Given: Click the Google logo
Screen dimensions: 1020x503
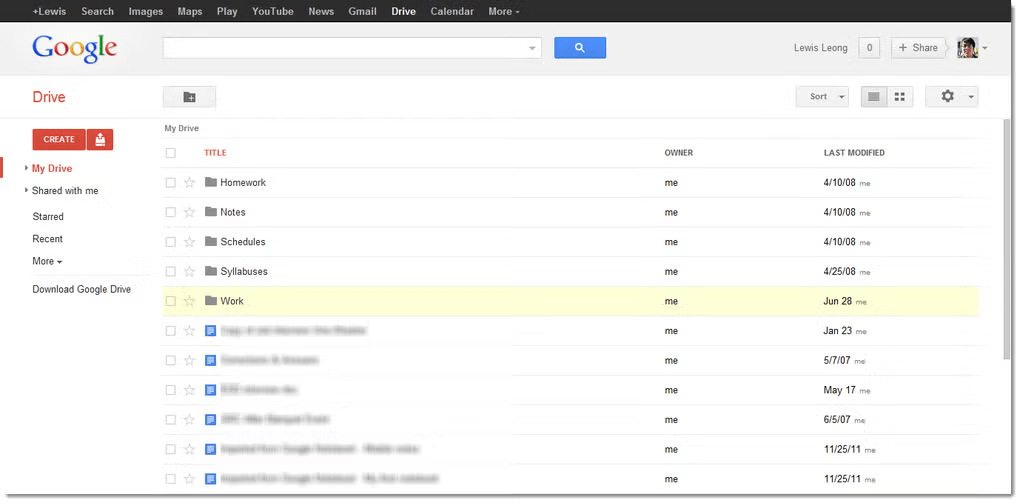Looking at the screenshot, I should pos(75,49).
